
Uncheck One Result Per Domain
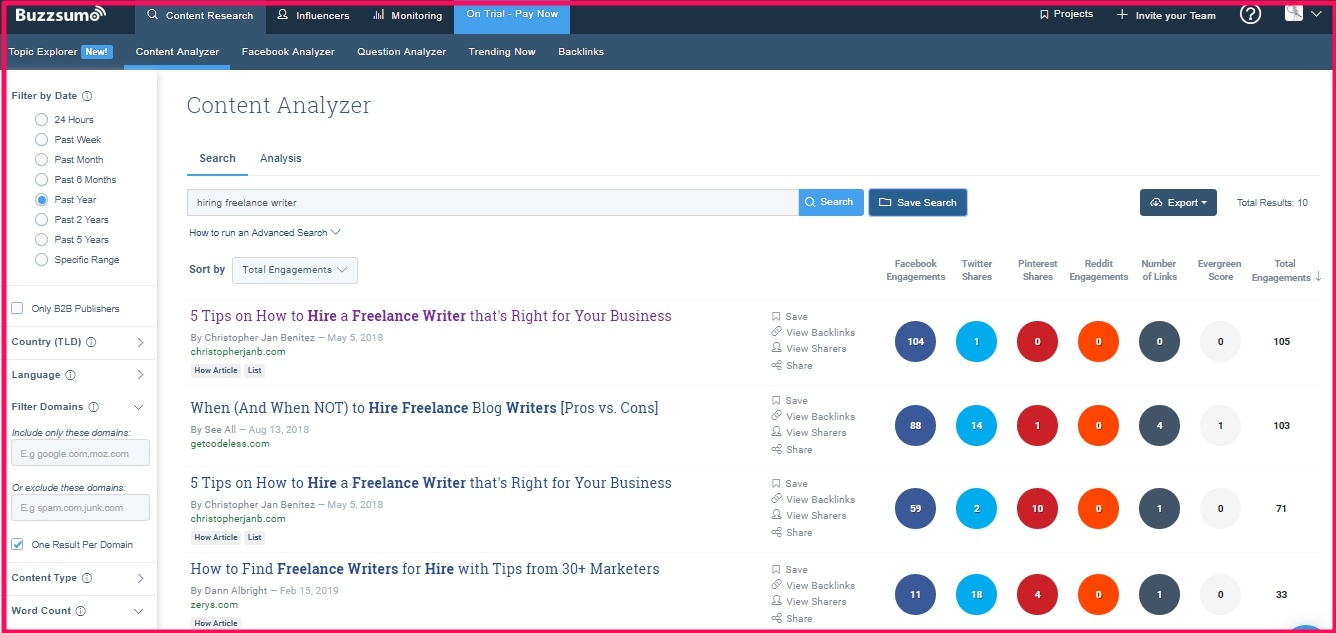pos(17,545)
